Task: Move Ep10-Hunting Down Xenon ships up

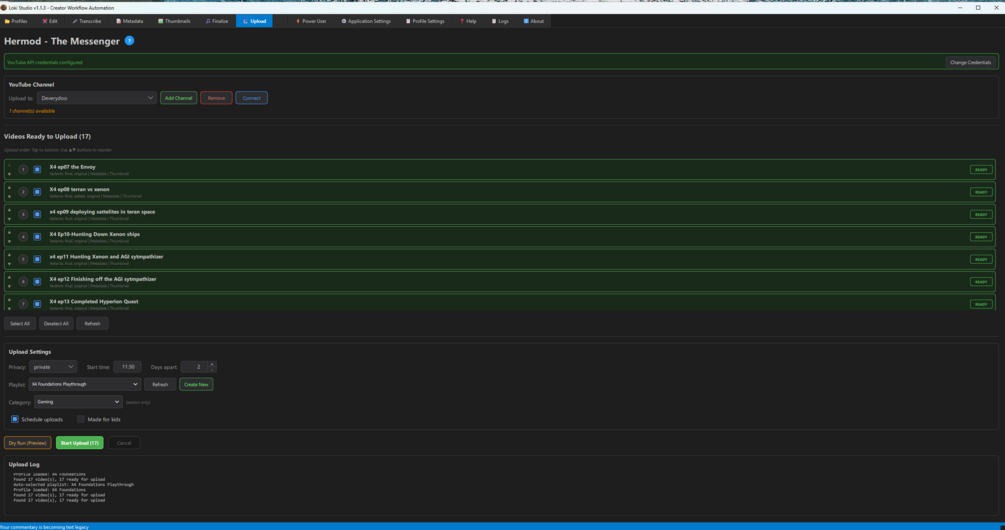Action: tap(10, 233)
